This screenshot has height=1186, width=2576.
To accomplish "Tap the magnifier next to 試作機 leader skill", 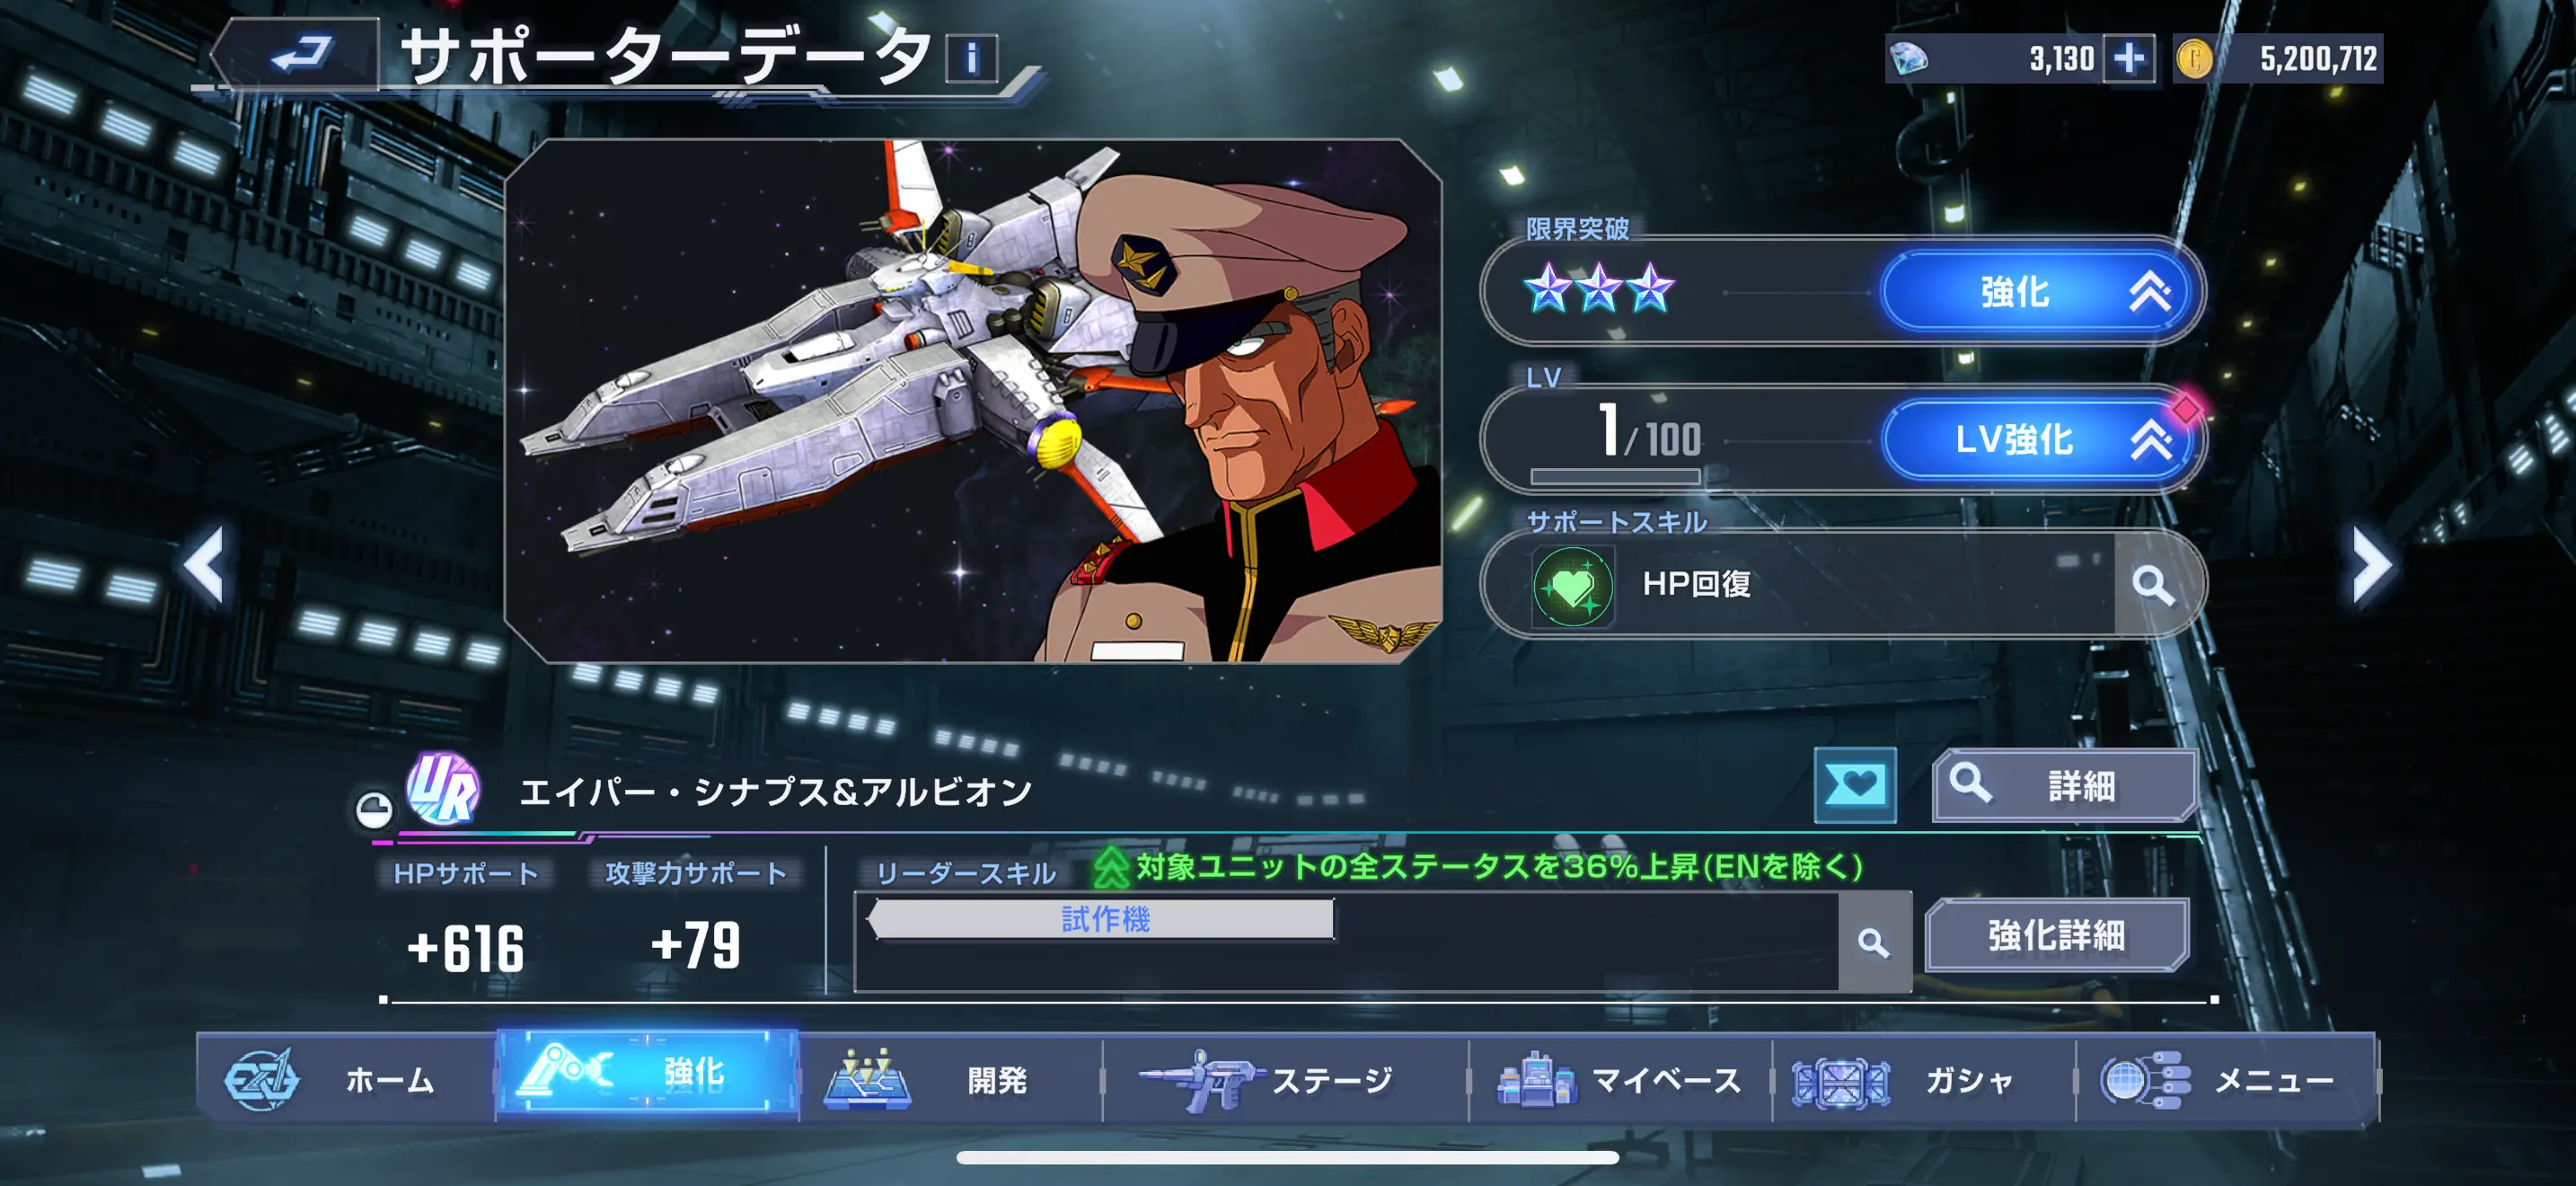I will coord(1874,942).
